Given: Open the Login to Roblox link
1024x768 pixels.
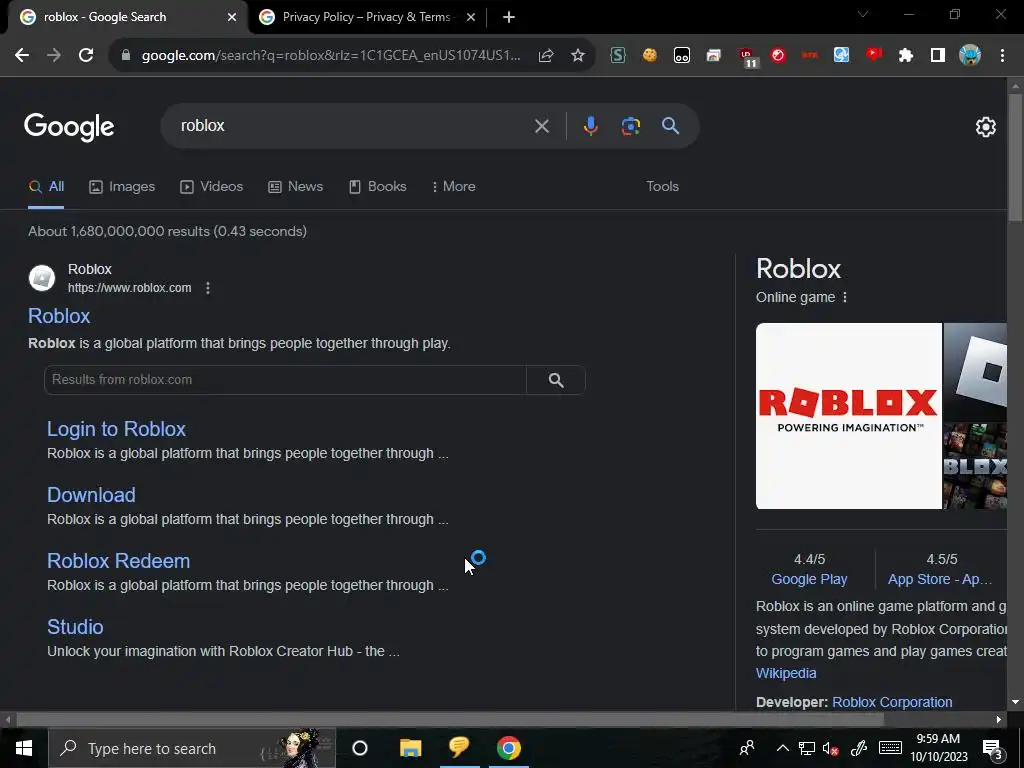Looking at the screenshot, I should [116, 429].
